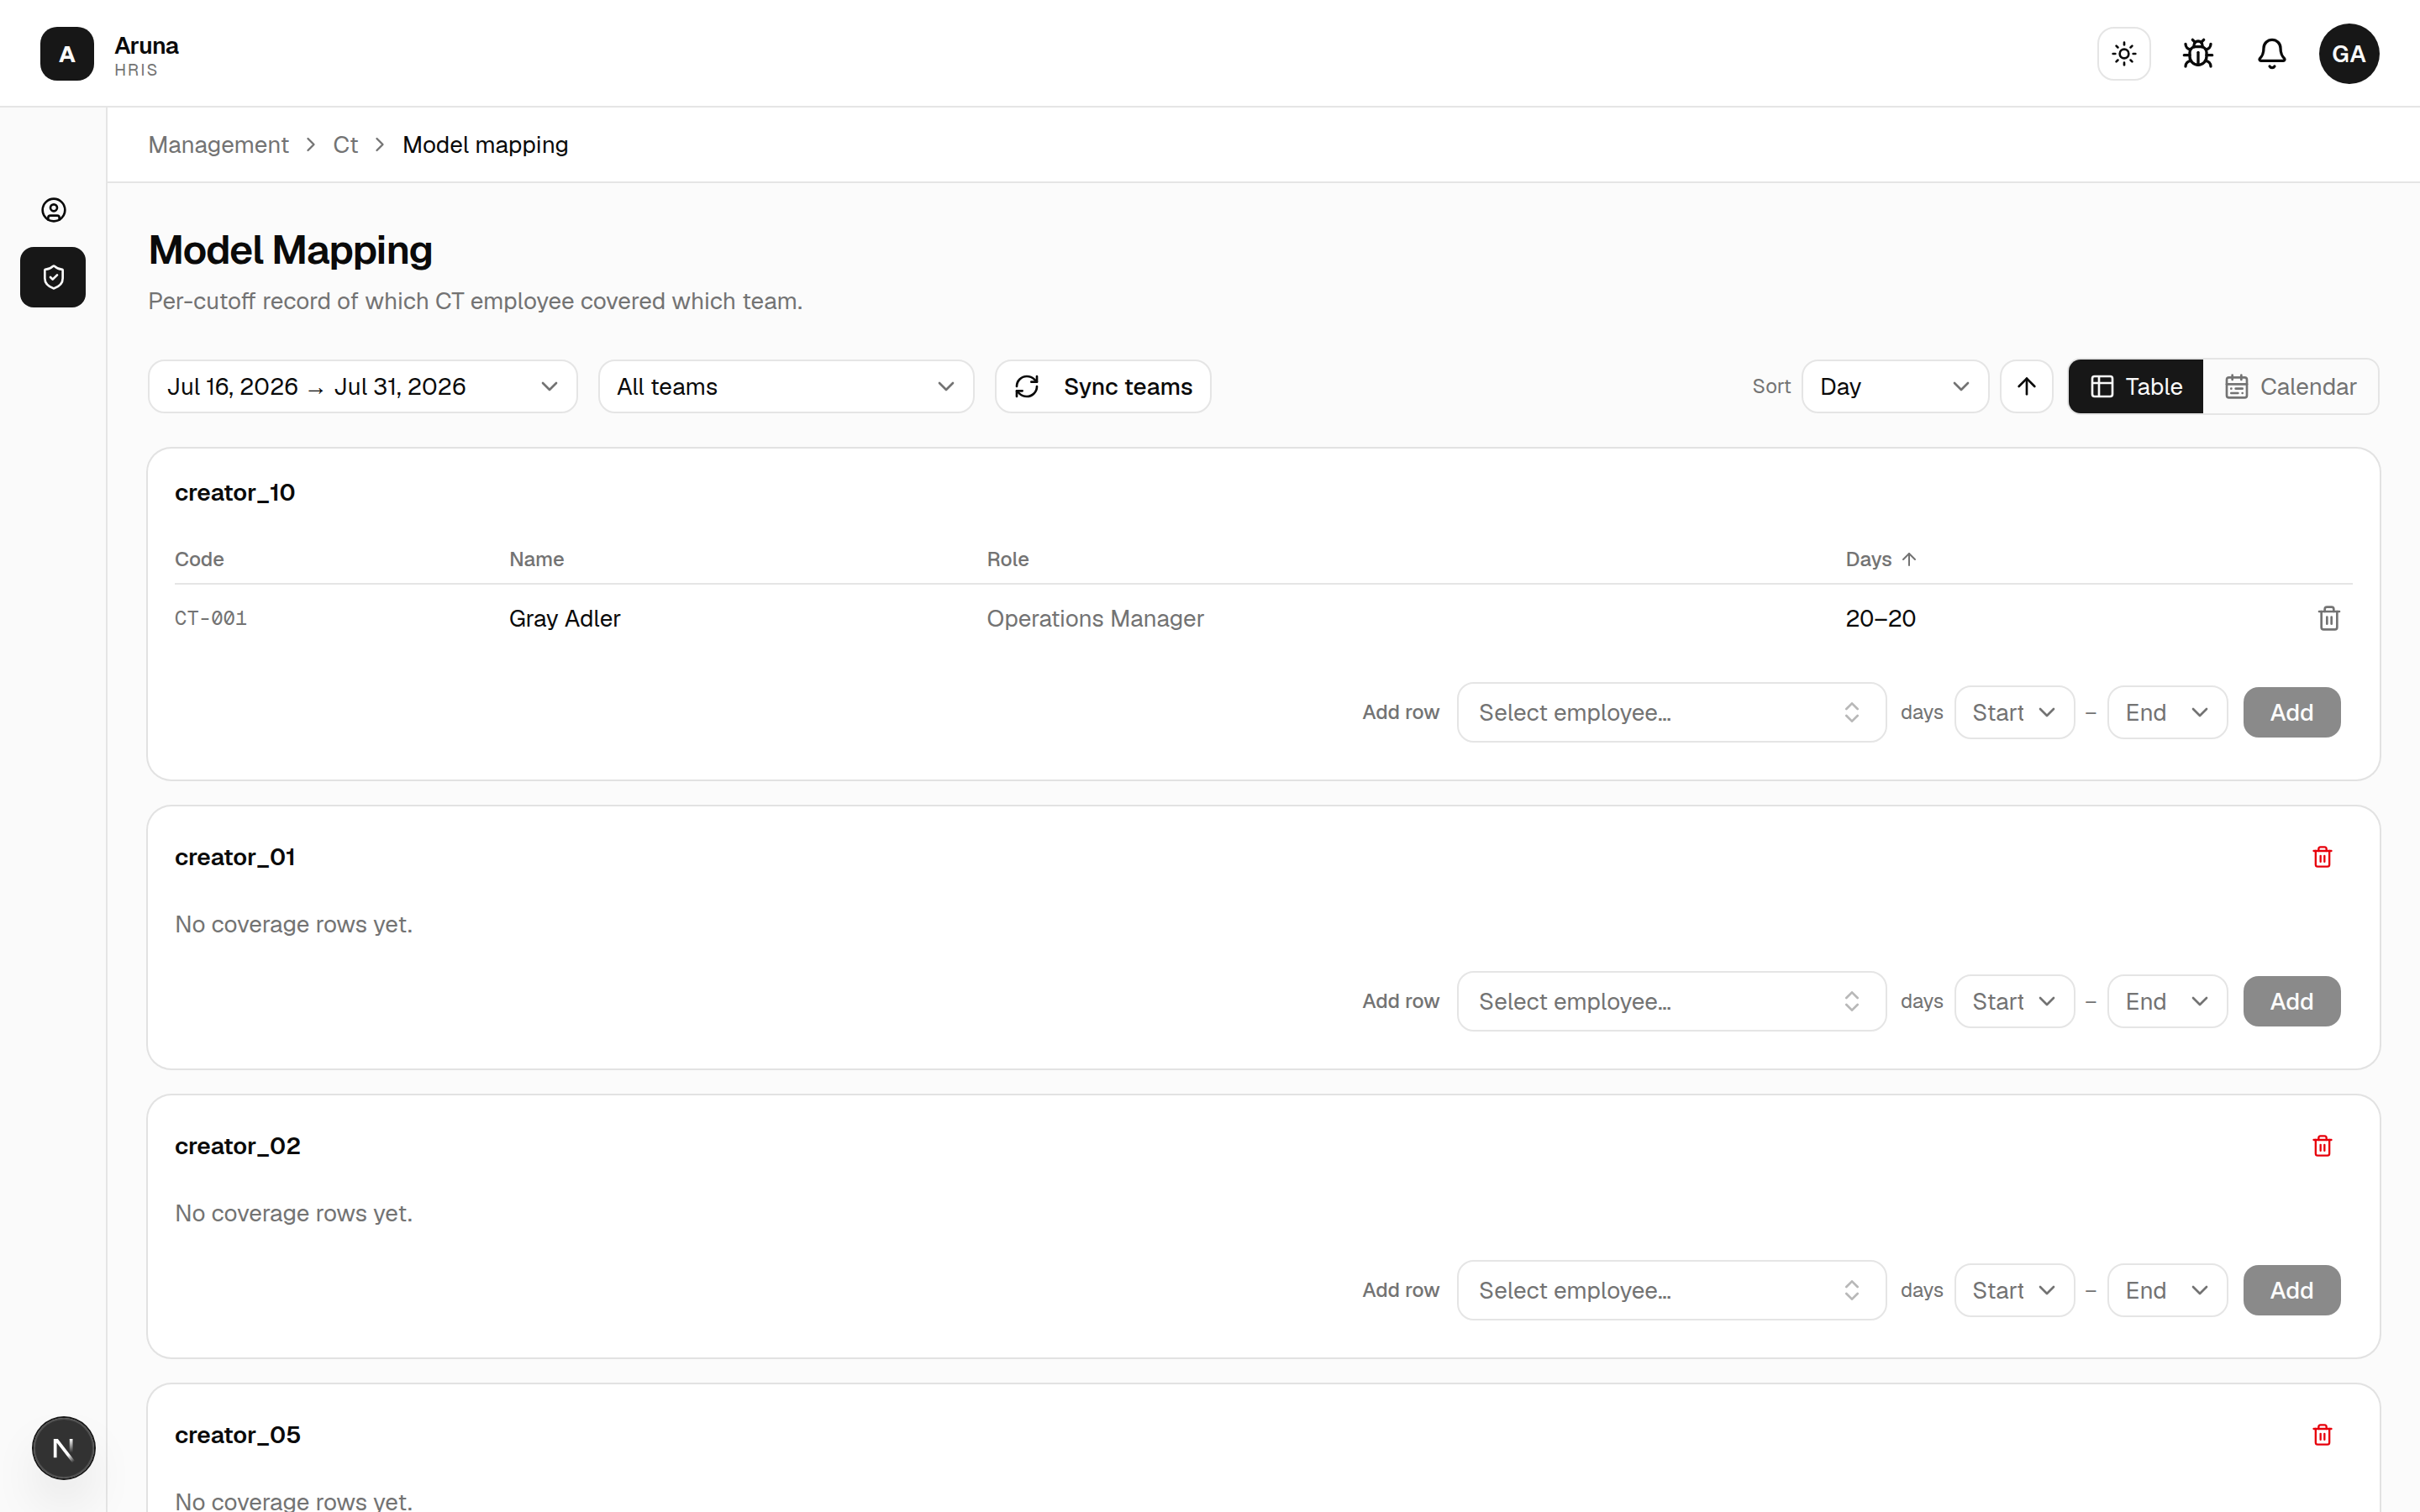Open the profile icon in sidebar

[x=53, y=210]
